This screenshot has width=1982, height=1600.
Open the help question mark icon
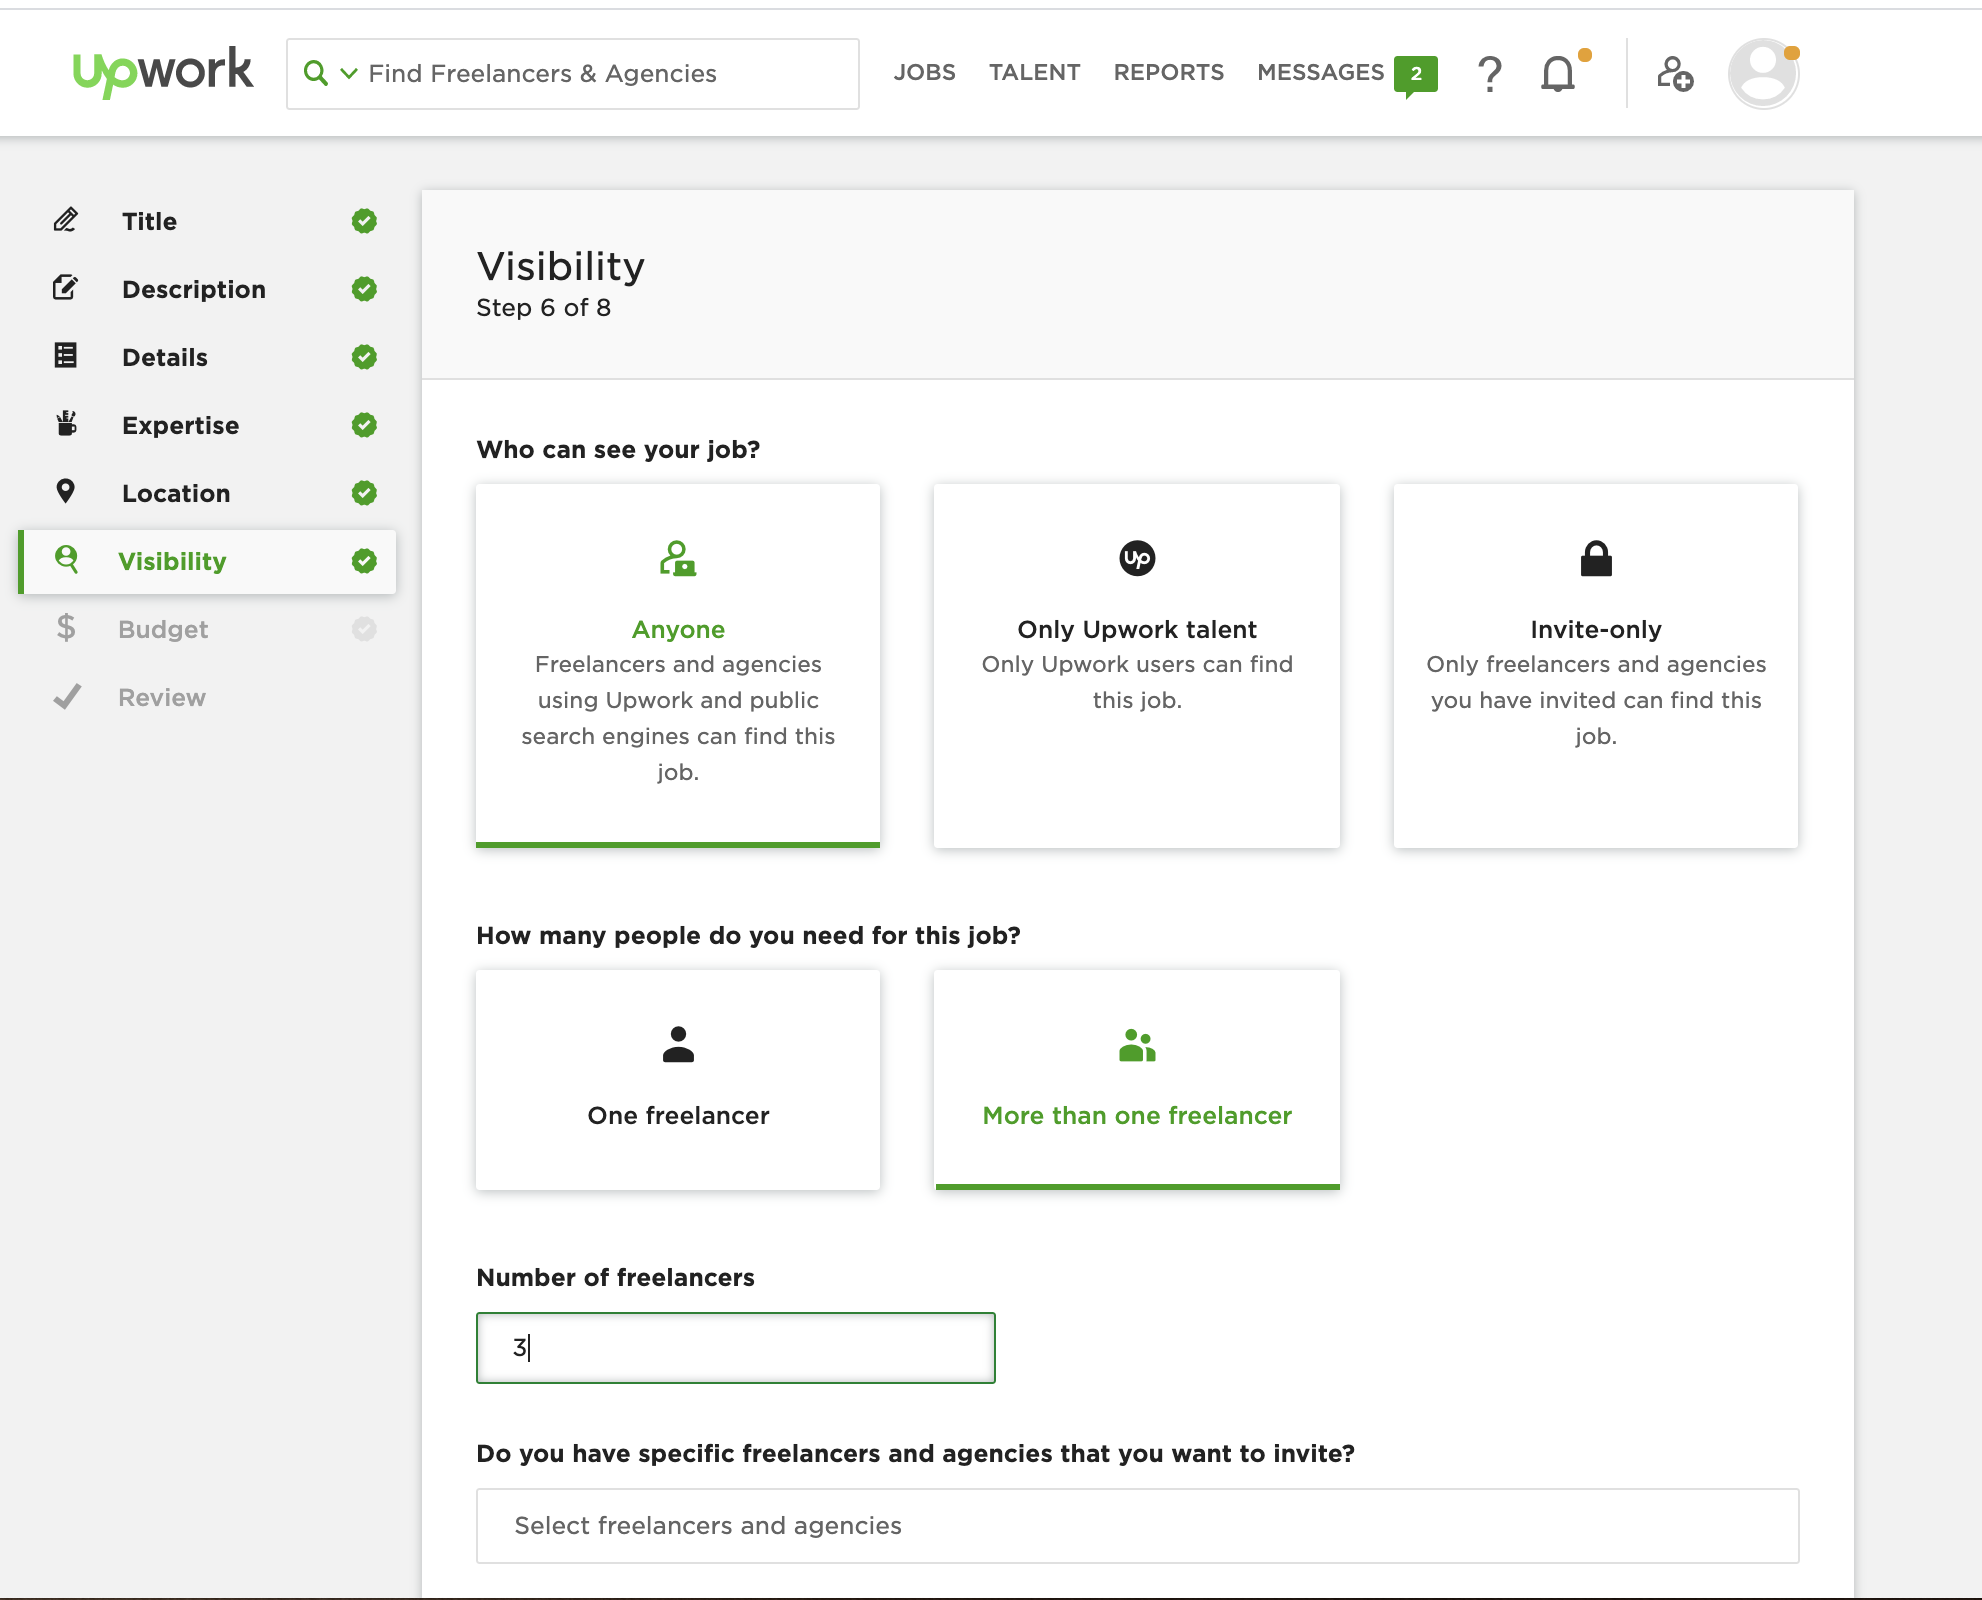(1489, 74)
